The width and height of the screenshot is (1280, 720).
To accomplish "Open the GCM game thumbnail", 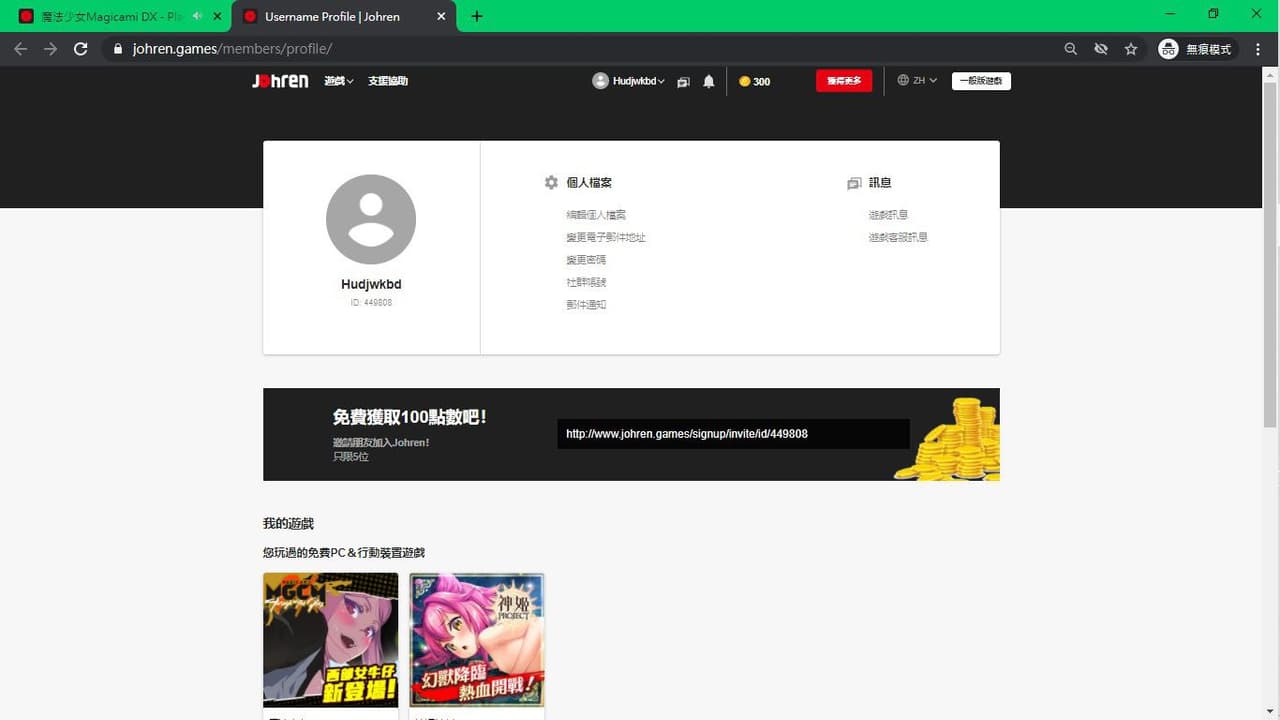I will 331,640.
